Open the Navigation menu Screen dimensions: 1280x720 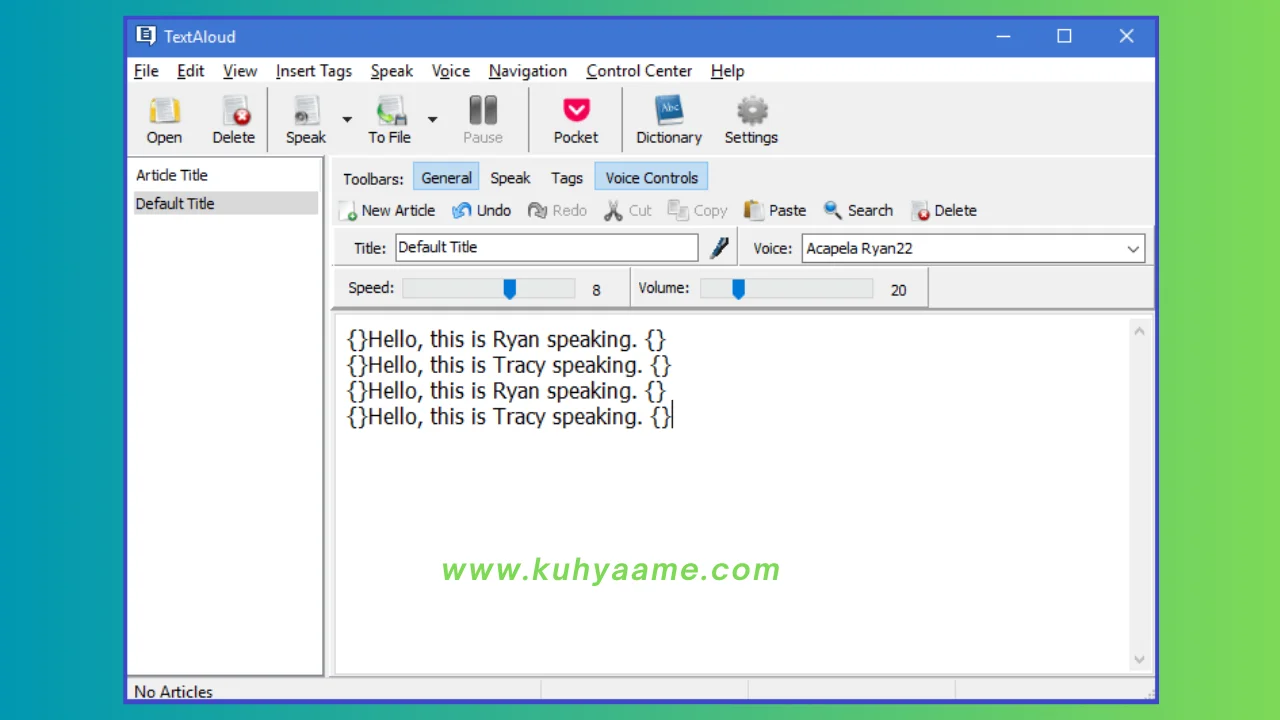click(x=528, y=71)
